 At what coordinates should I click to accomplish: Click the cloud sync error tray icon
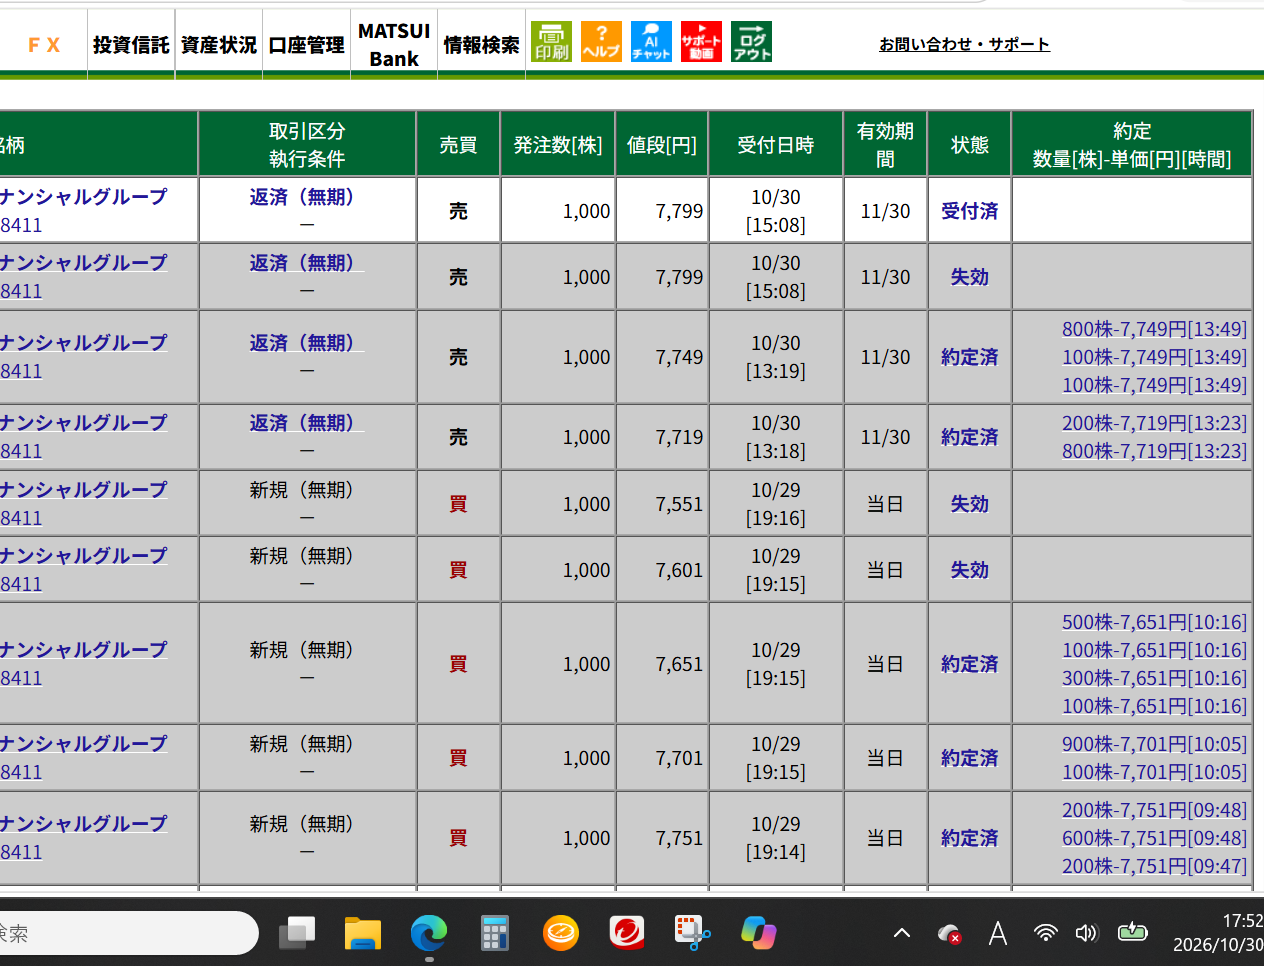949,934
